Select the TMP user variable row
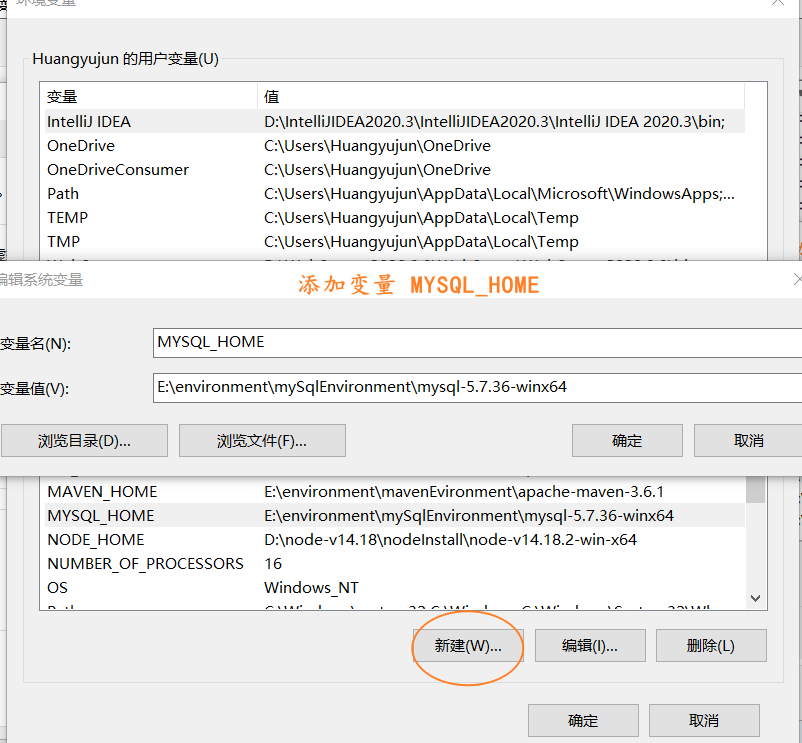Viewport: 802px width, 743px height. pyautogui.click(x=395, y=241)
